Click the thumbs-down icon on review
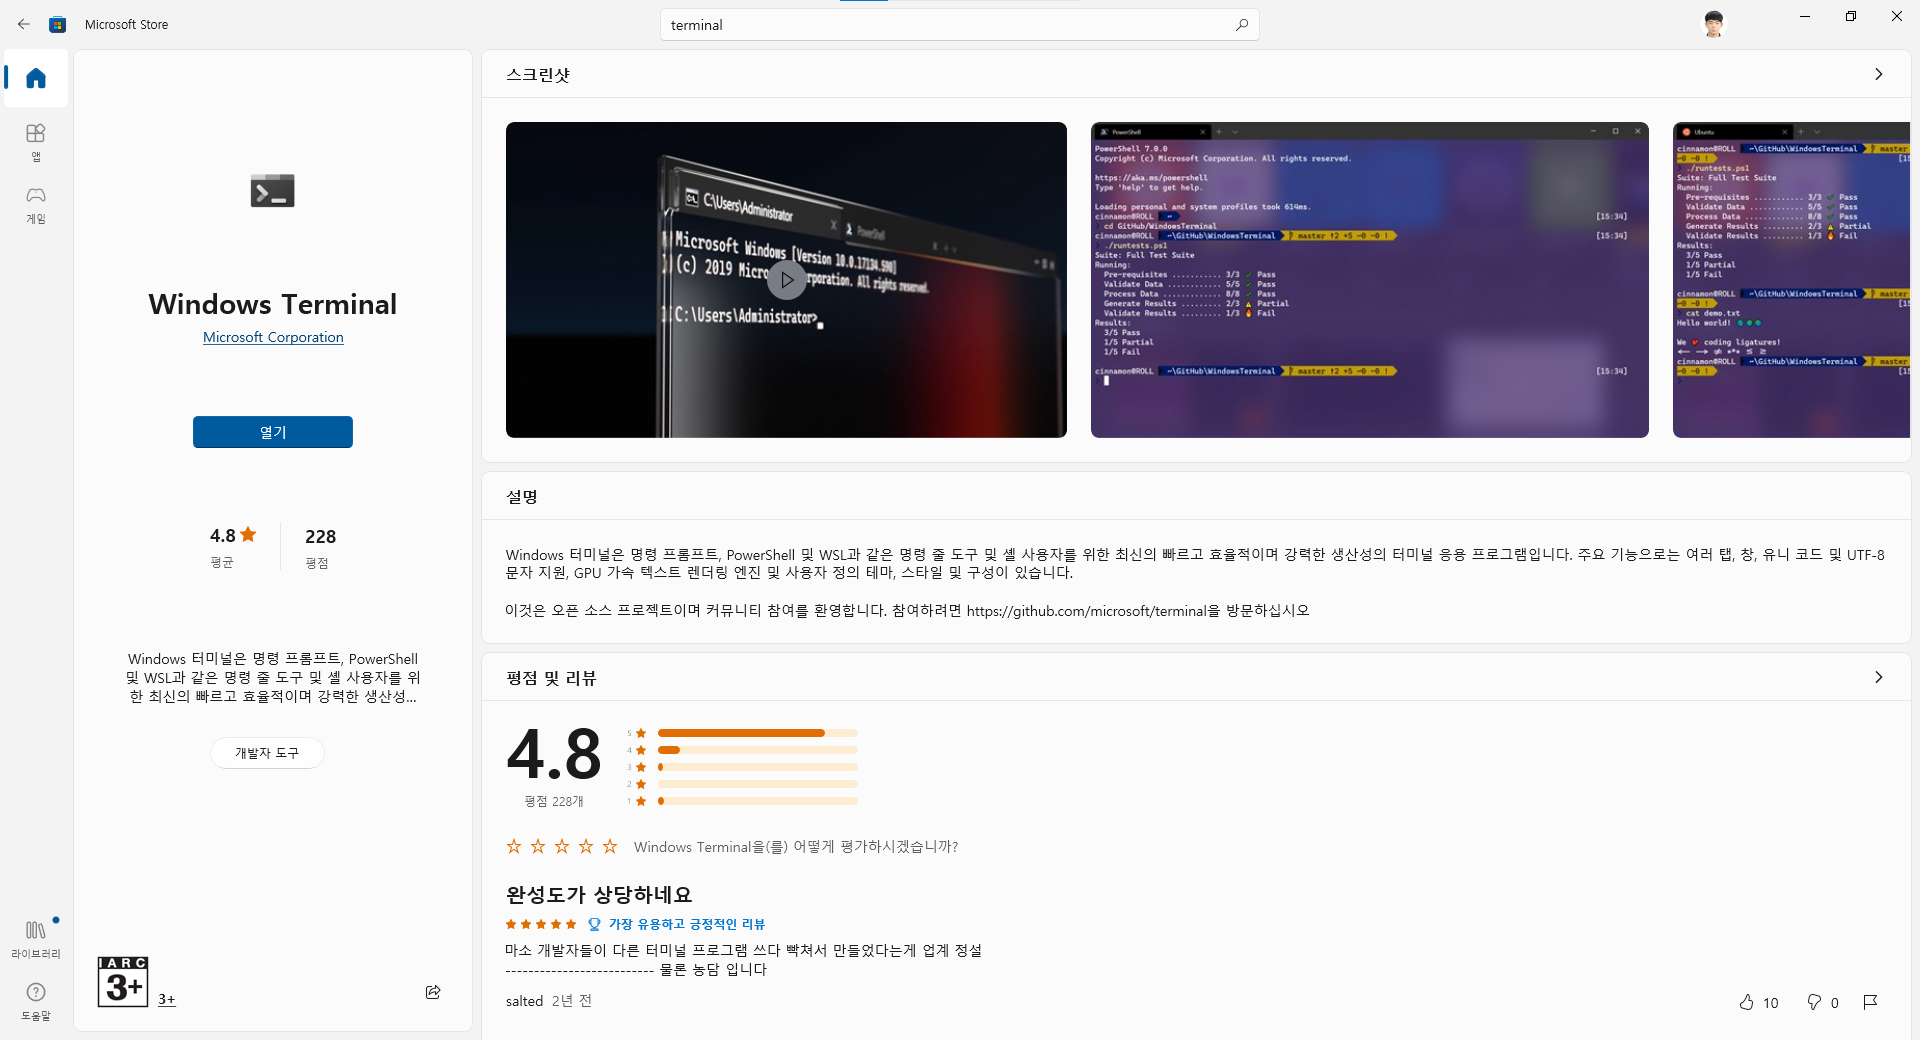The height and width of the screenshot is (1040, 1920). click(x=1814, y=1002)
